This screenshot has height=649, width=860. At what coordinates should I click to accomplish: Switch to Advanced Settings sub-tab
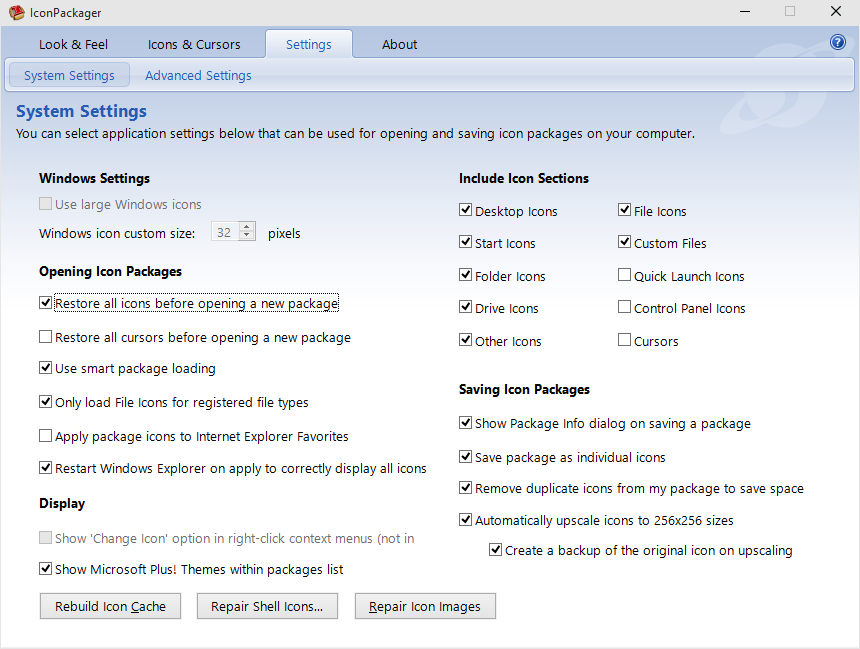(x=198, y=75)
